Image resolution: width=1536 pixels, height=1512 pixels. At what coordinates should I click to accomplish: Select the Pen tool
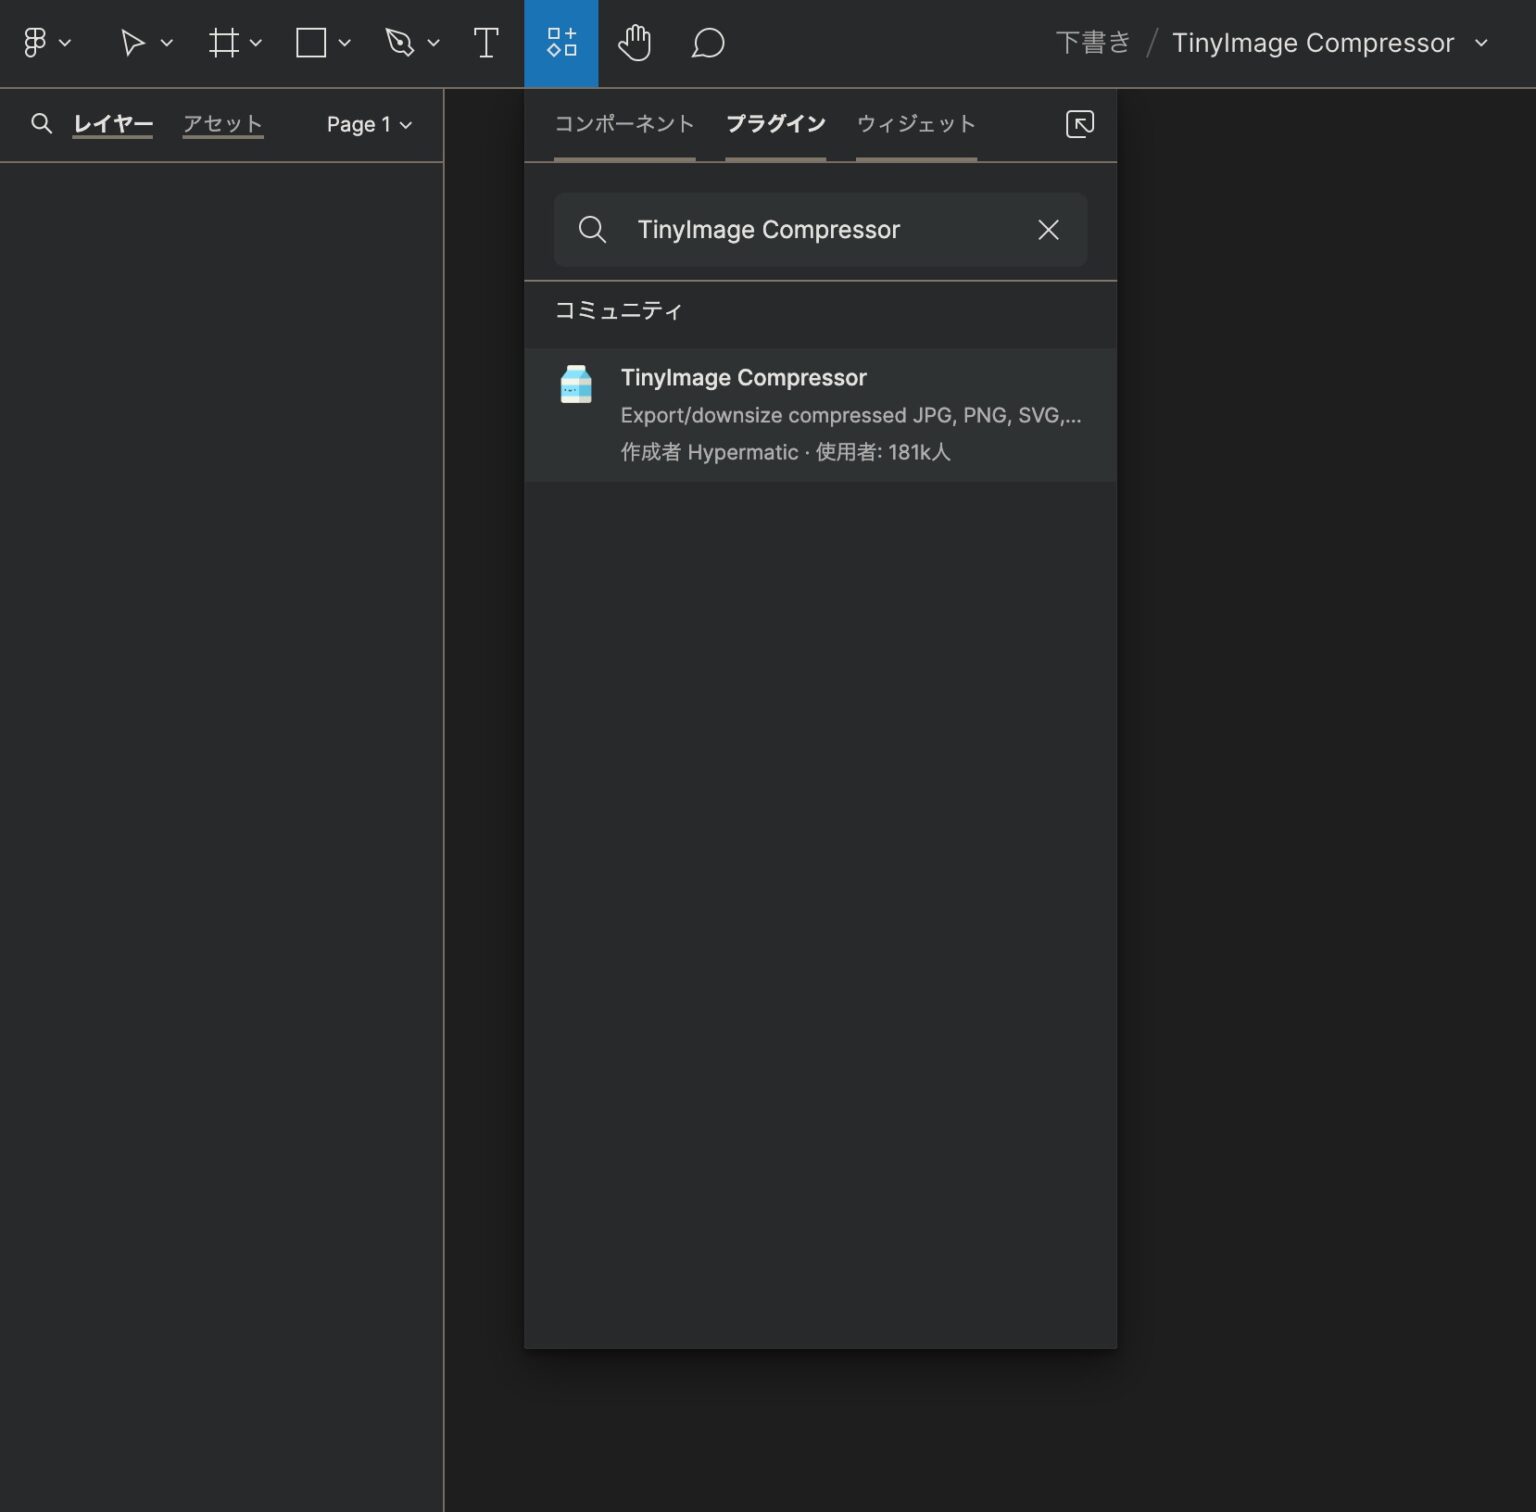coord(399,43)
